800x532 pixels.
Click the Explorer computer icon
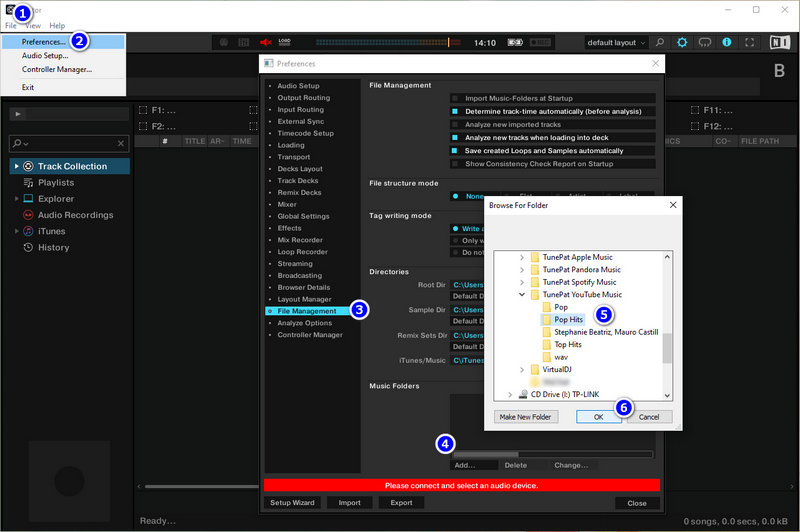click(x=29, y=199)
